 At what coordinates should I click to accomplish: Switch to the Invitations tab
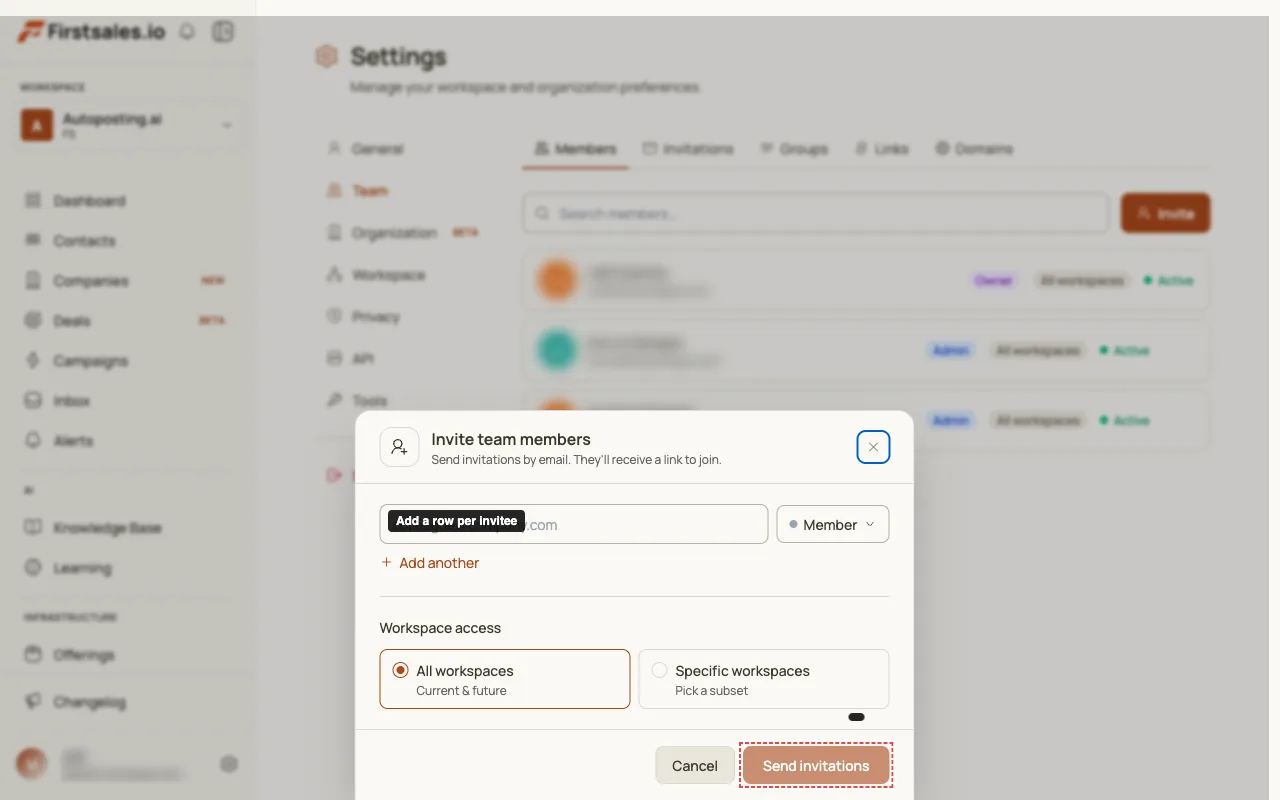click(688, 149)
